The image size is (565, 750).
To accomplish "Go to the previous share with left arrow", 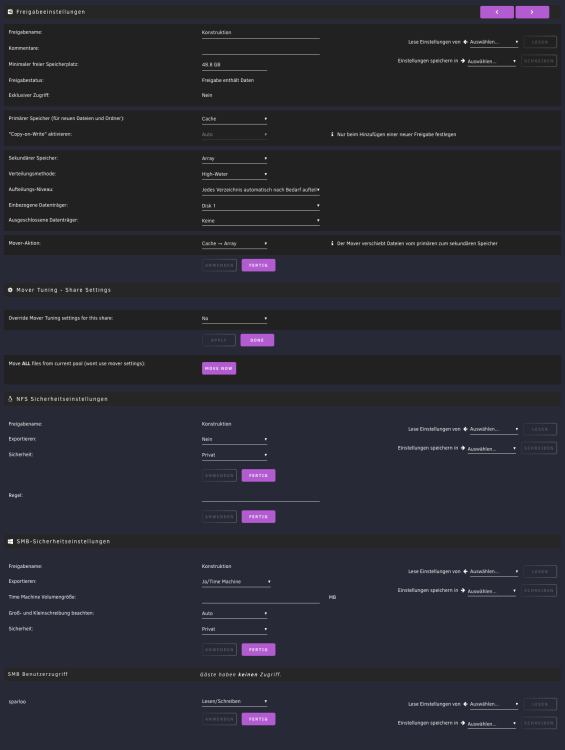I will point(497,12).
